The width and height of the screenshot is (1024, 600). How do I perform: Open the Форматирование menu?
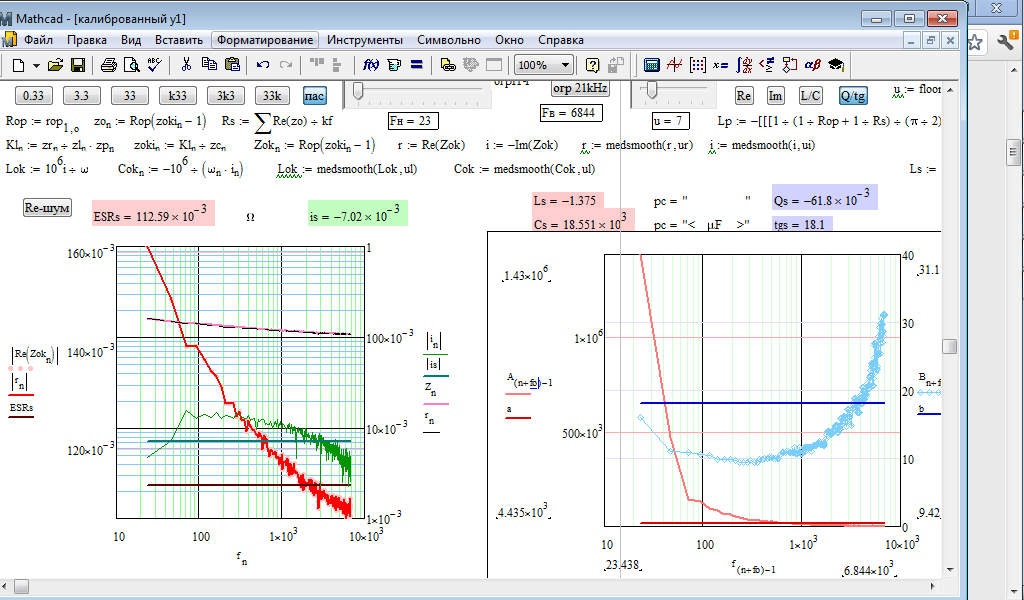pyautogui.click(x=264, y=40)
